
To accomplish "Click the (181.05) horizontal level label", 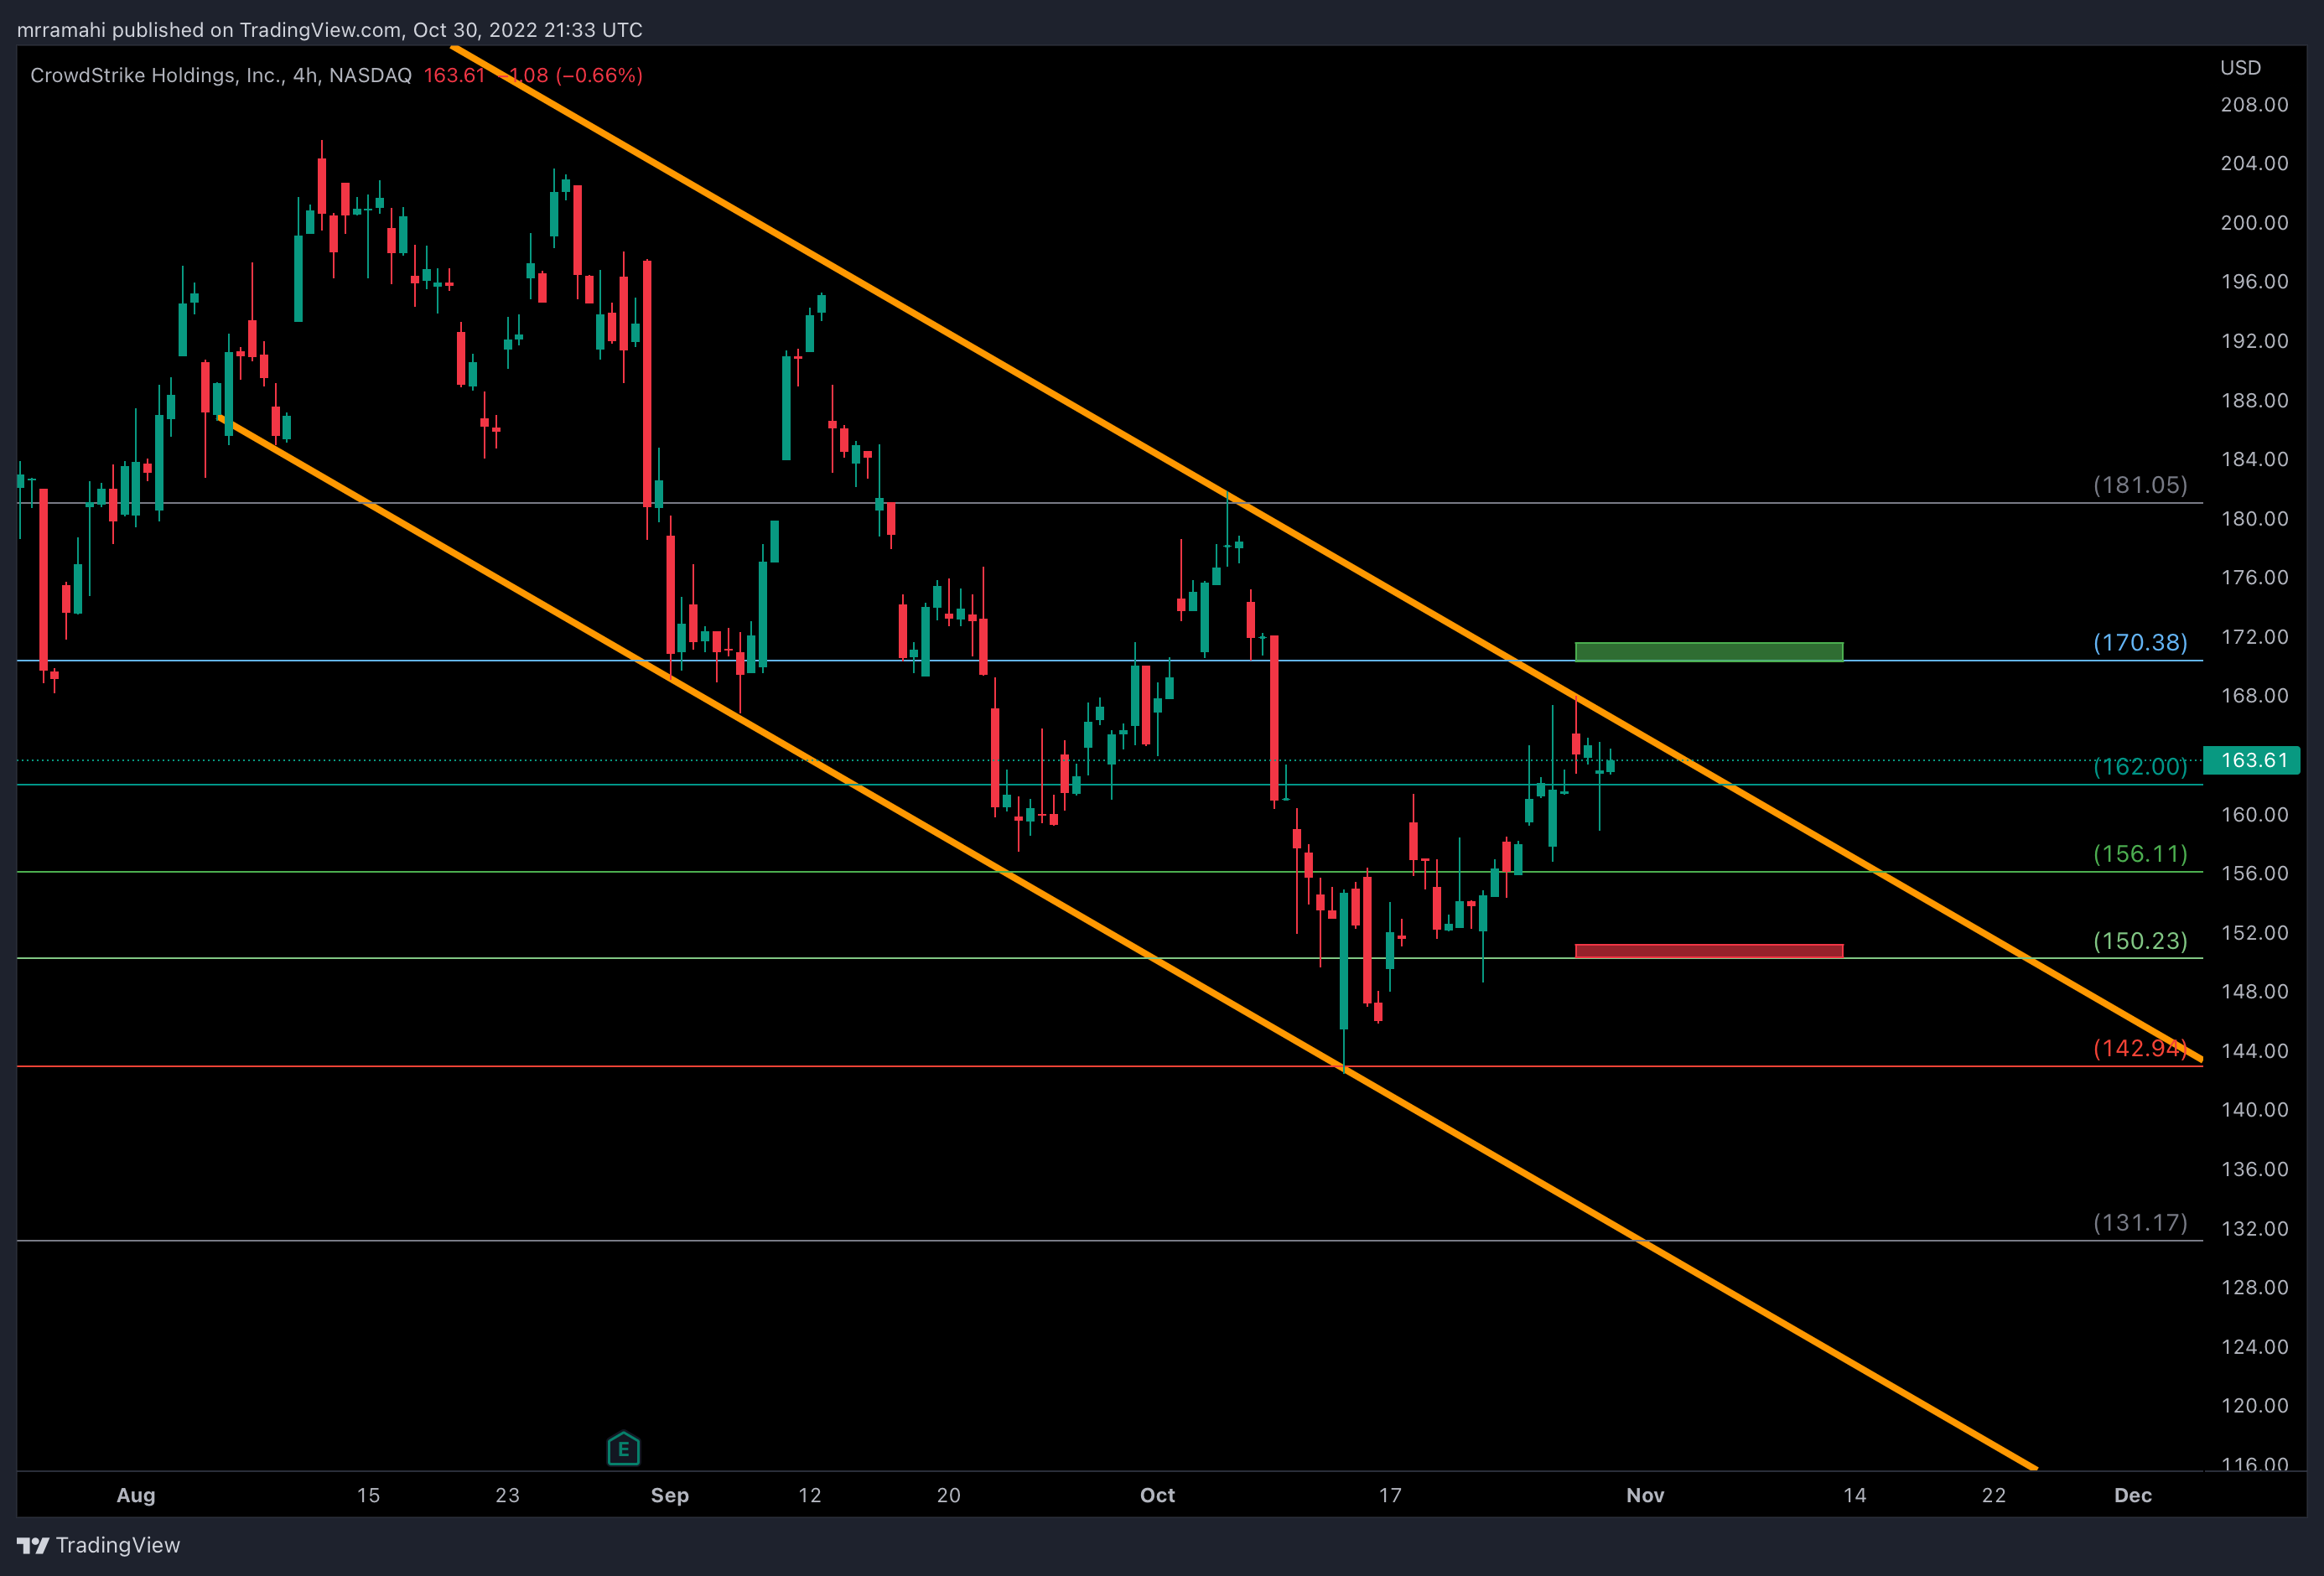I will 2140,485.
